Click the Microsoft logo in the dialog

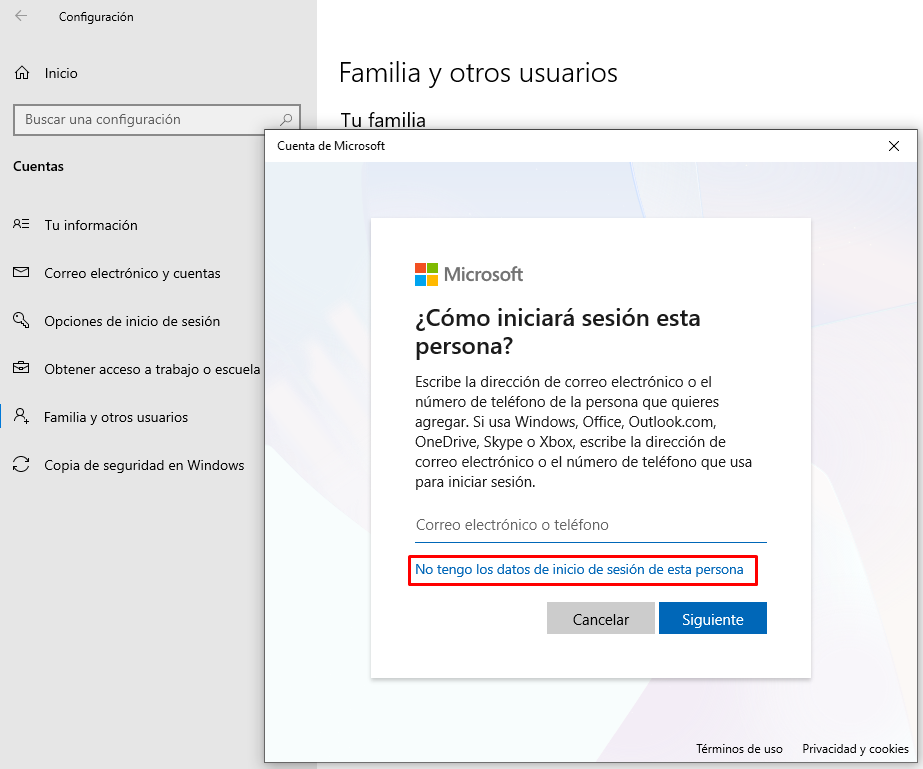point(426,274)
